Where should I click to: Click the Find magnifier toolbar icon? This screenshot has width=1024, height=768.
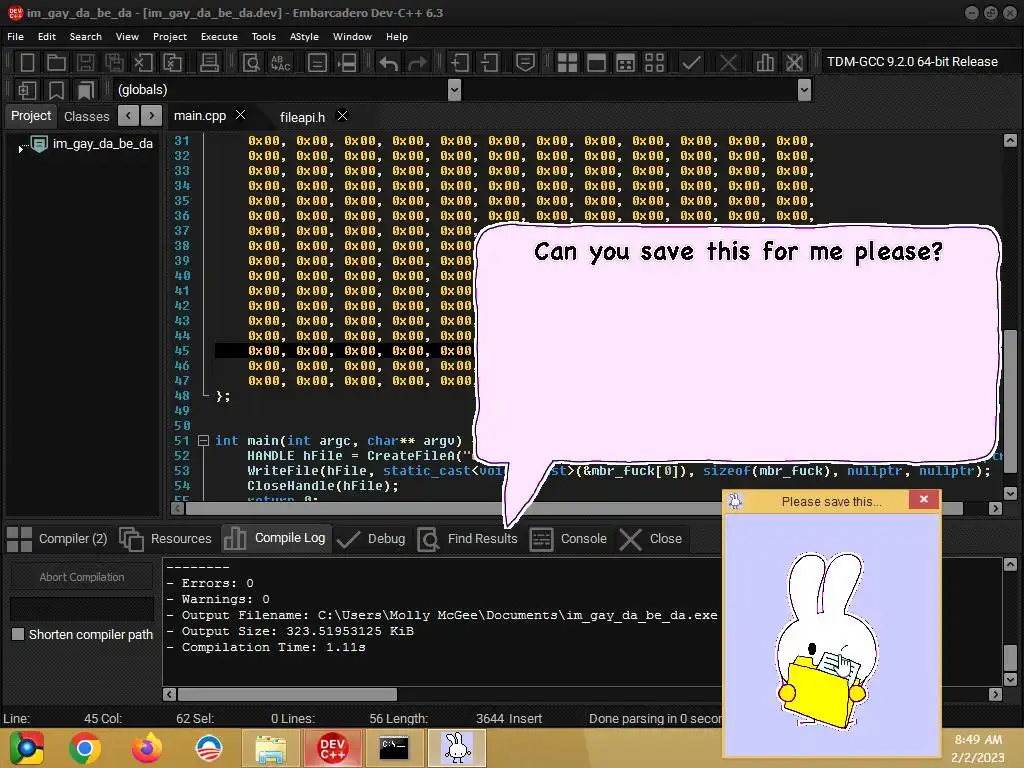pyautogui.click(x=251, y=63)
